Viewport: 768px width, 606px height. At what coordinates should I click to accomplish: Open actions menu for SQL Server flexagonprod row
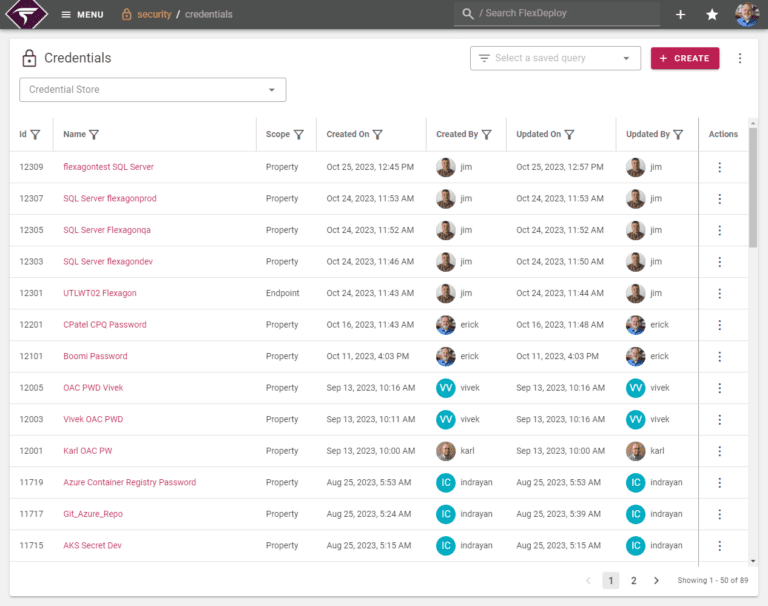pos(720,198)
